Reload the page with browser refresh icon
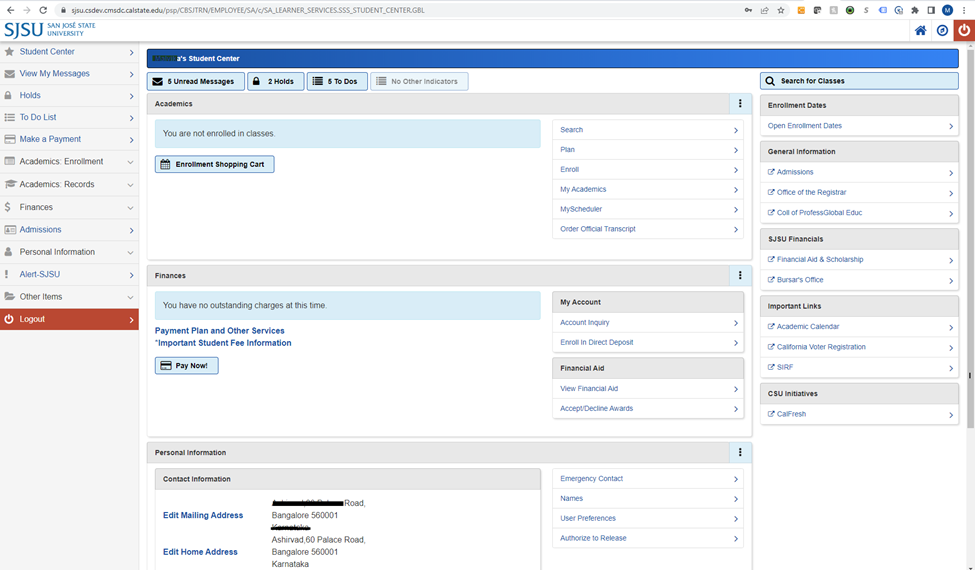 43,10
